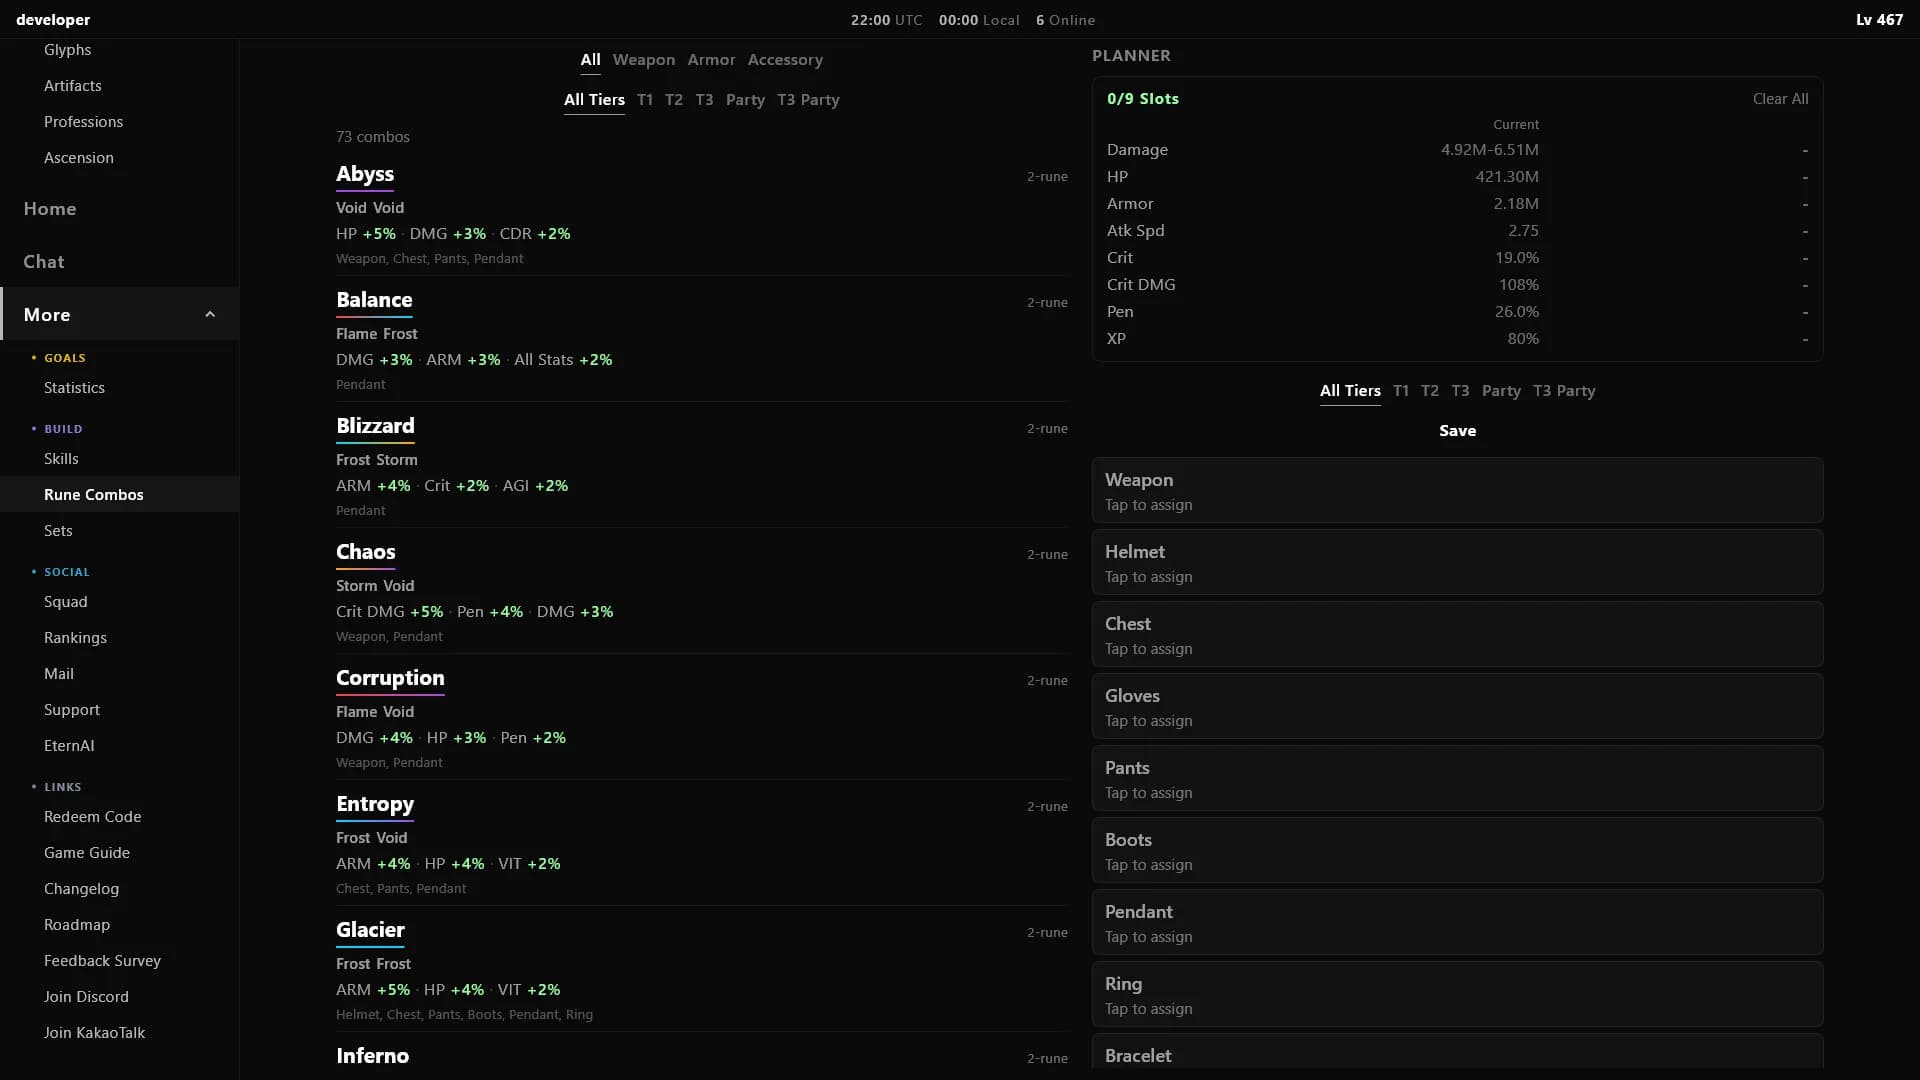The width and height of the screenshot is (1920, 1080).
Task: Select Rune Combos in the sidebar
Action: (93, 495)
